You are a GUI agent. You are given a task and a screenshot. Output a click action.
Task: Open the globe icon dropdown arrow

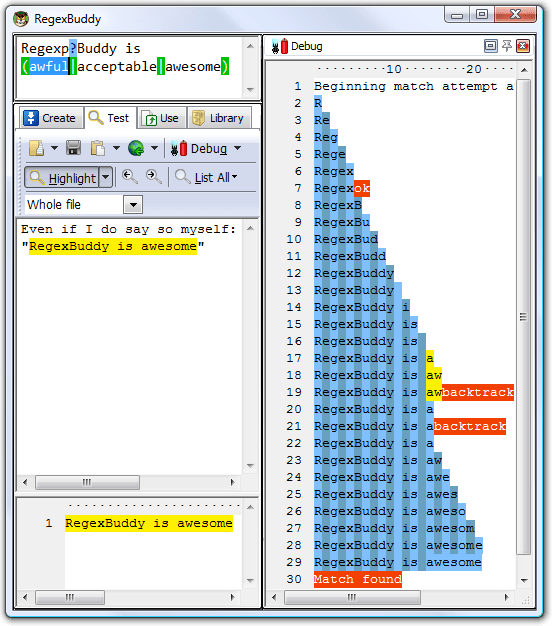[x=154, y=148]
